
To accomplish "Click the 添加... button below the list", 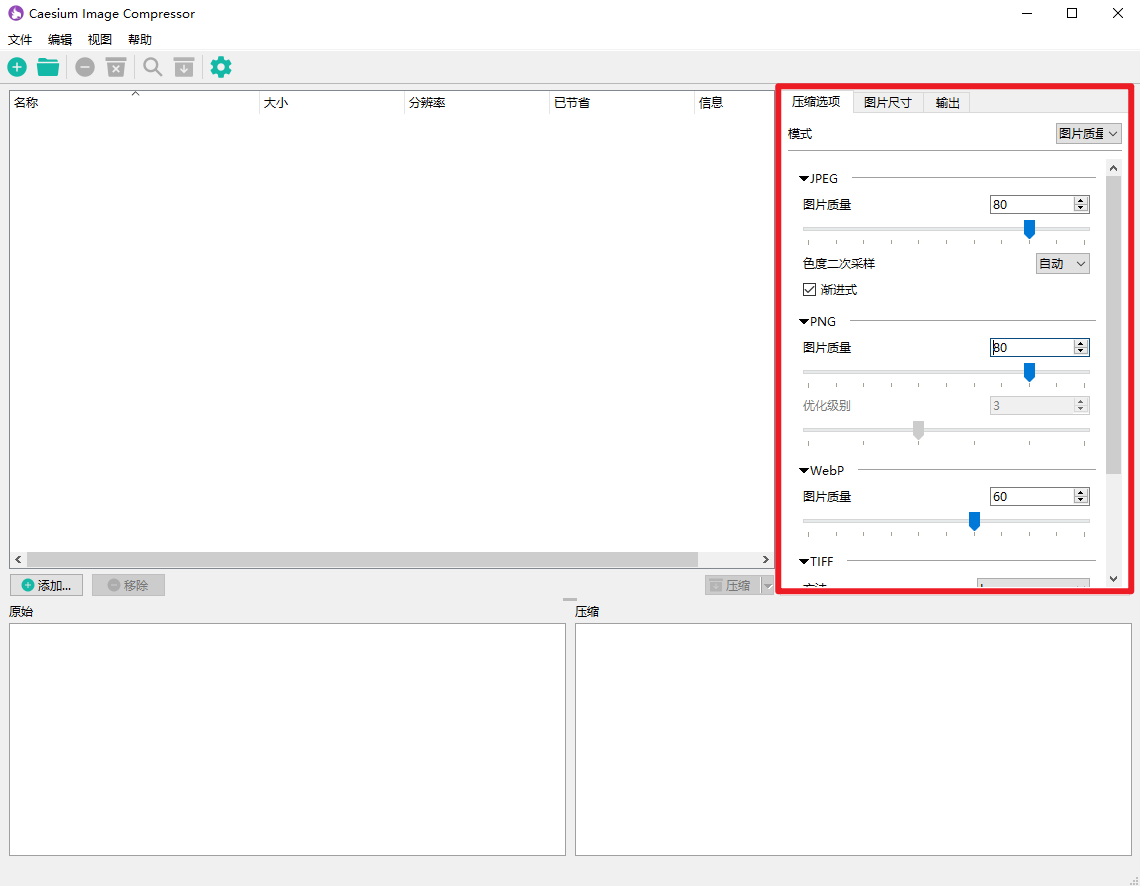I will pyautogui.click(x=46, y=585).
